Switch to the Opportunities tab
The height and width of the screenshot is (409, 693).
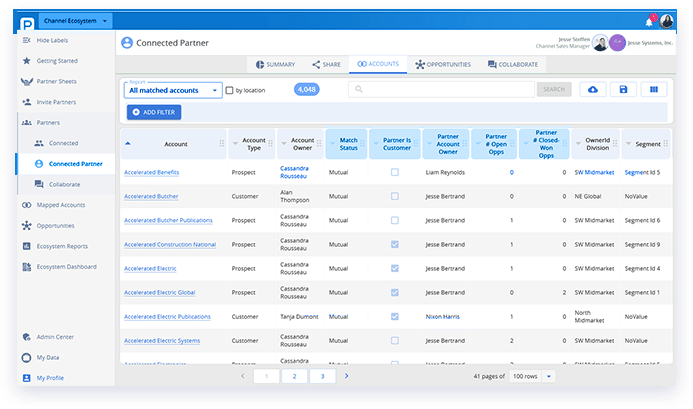[x=443, y=65]
